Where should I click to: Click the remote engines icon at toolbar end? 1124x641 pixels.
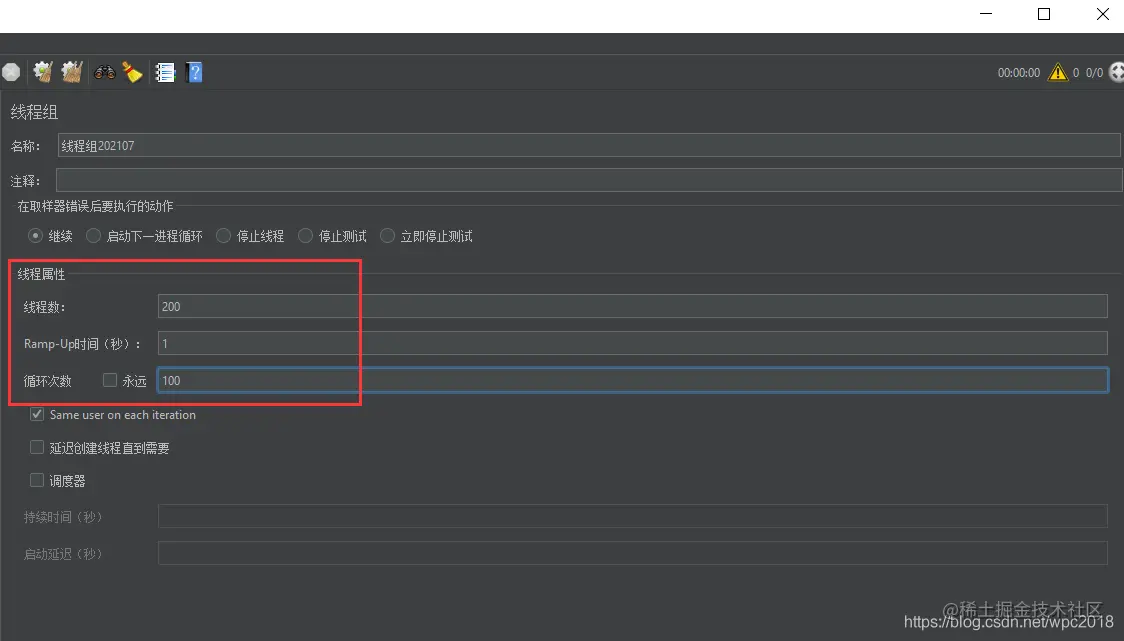coord(1116,72)
